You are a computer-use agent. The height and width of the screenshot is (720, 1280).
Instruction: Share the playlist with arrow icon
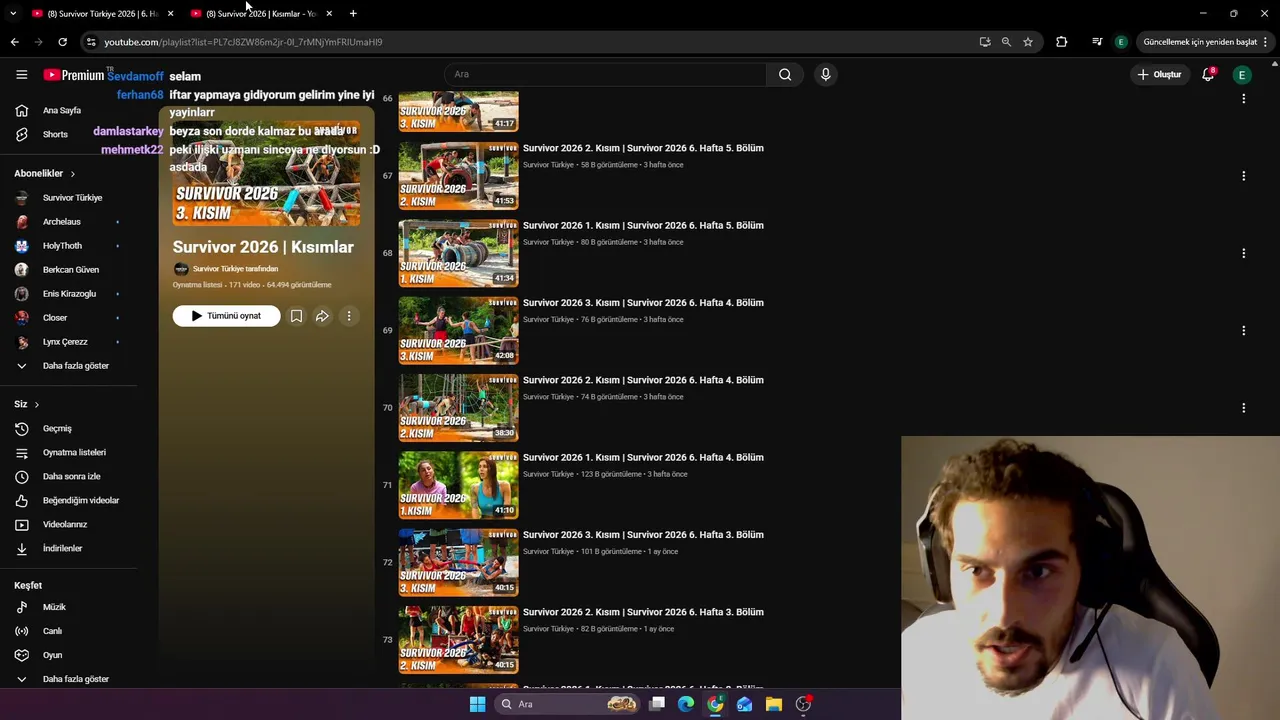click(x=322, y=316)
